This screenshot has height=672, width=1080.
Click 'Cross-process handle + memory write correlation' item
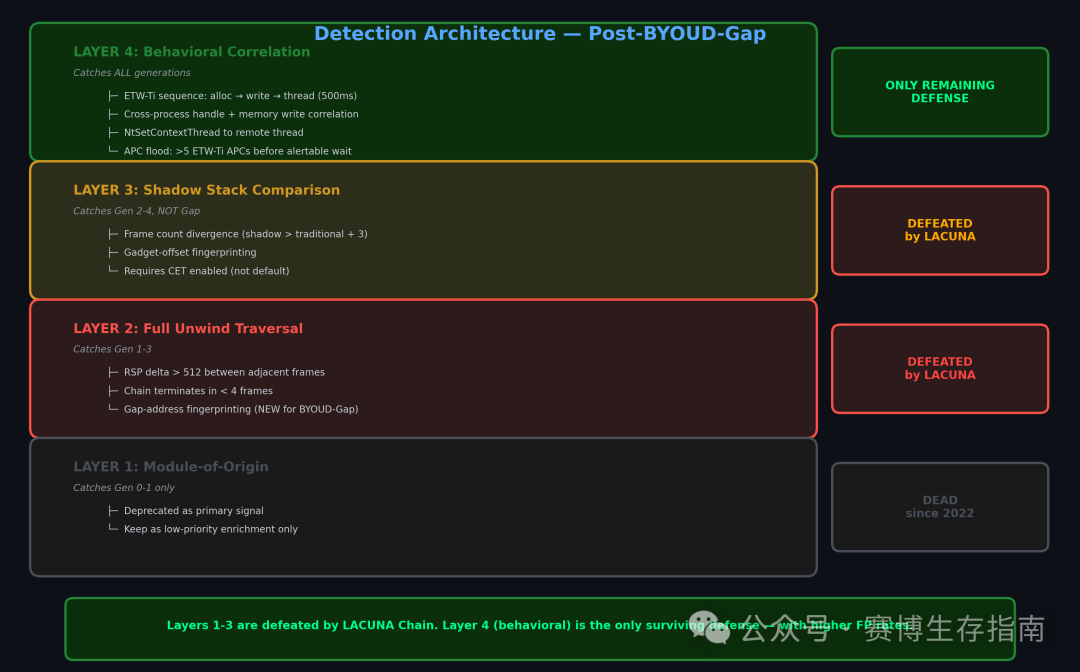click(x=241, y=114)
